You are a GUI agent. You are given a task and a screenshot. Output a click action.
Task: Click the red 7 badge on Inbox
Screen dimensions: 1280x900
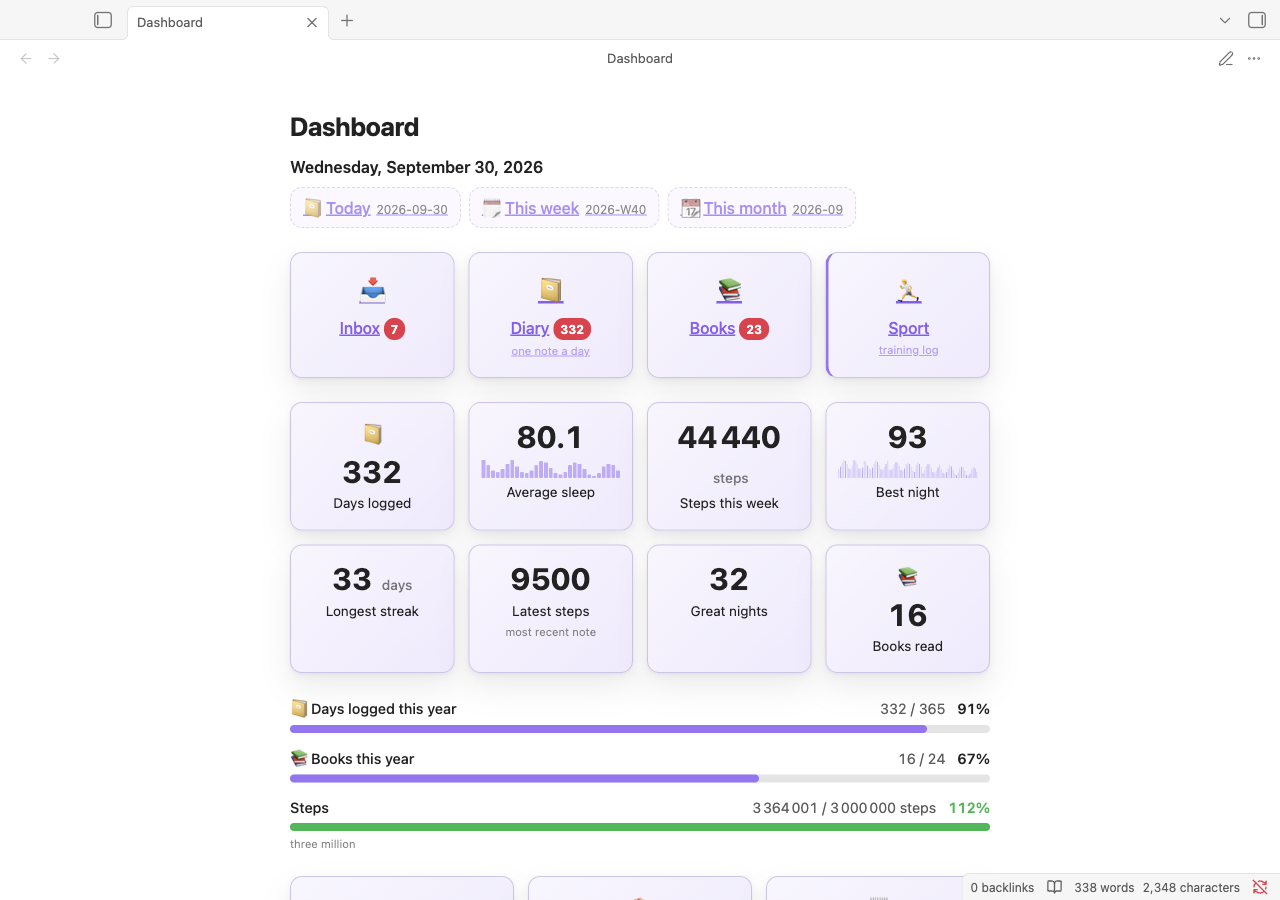[394, 329]
